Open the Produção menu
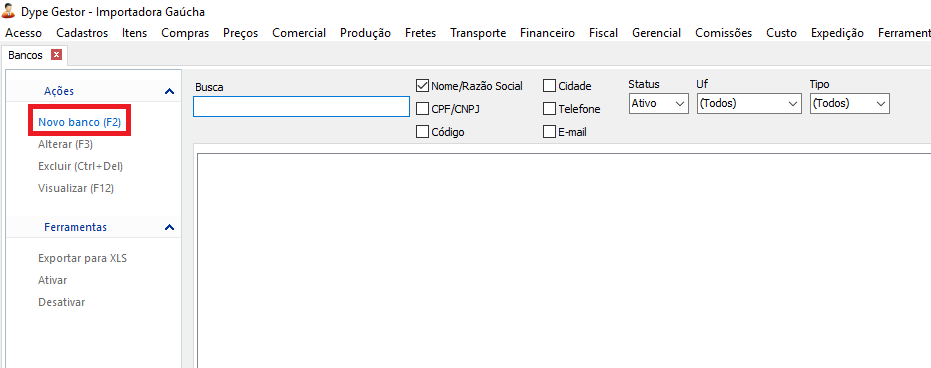Screen dimensions: 931x368 point(365,33)
